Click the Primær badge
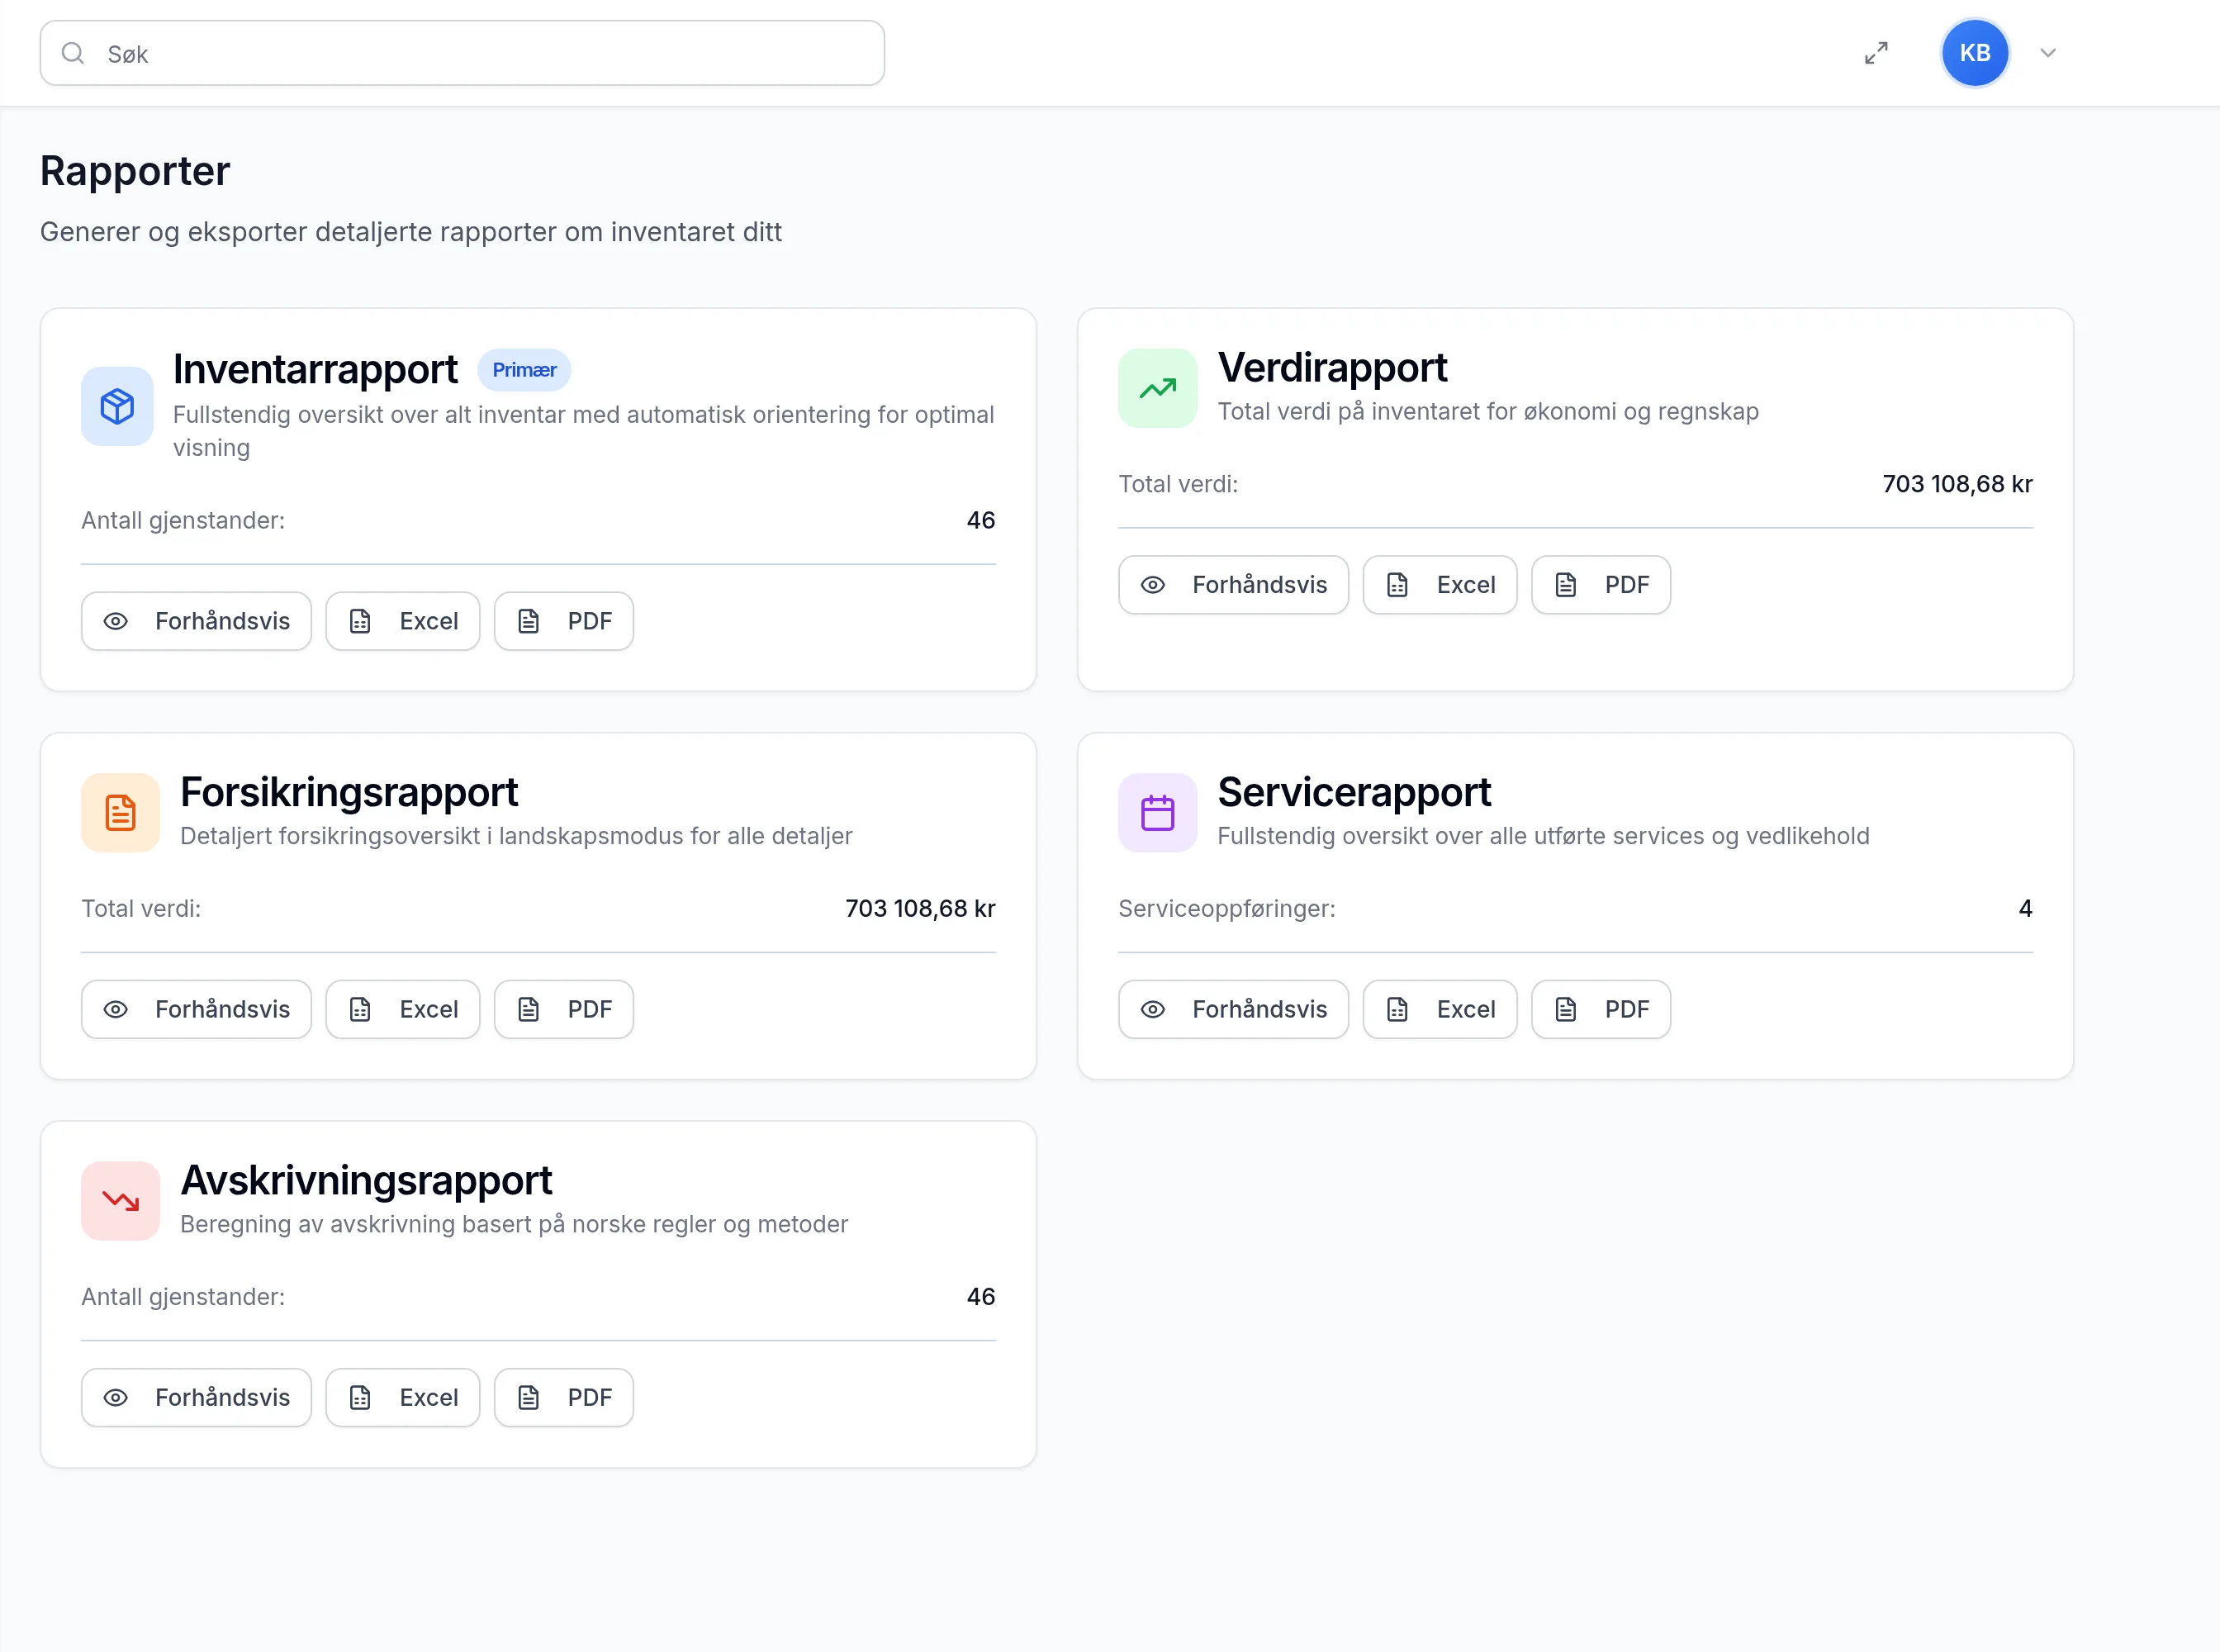This screenshot has height=1652, width=2220. pos(524,370)
